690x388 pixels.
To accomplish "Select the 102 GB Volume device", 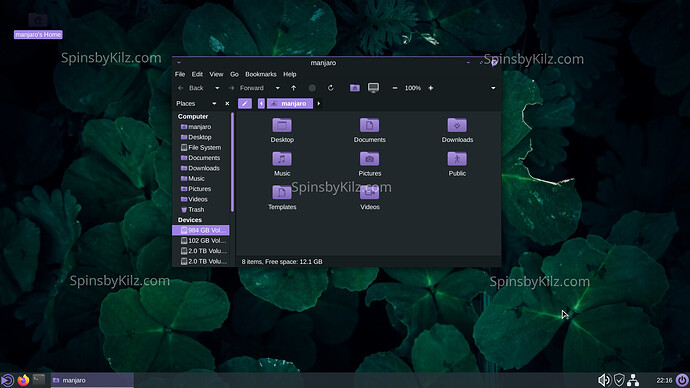I will (x=201, y=241).
